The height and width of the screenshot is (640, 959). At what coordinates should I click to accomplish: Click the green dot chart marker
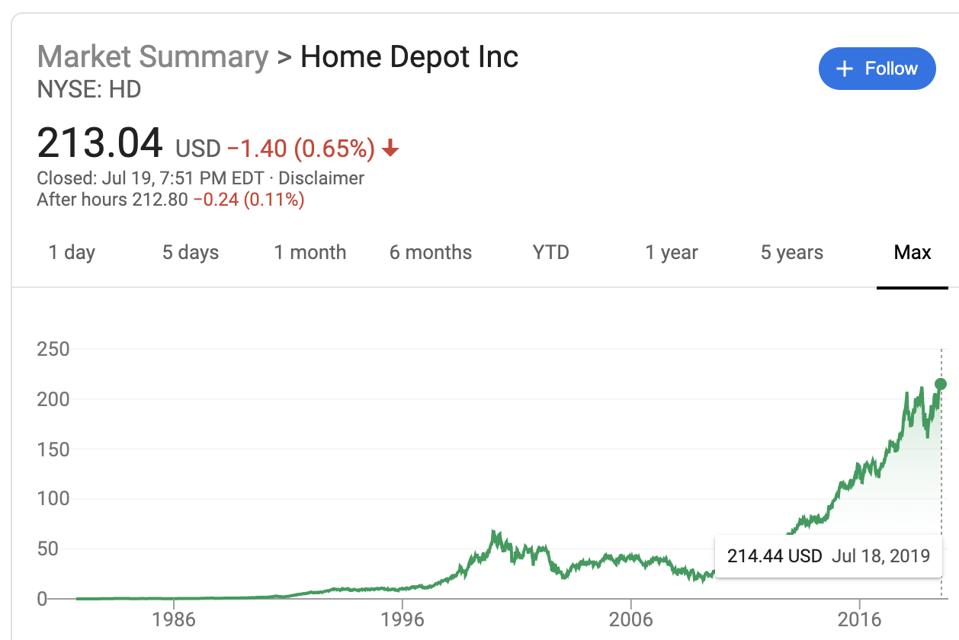point(940,384)
